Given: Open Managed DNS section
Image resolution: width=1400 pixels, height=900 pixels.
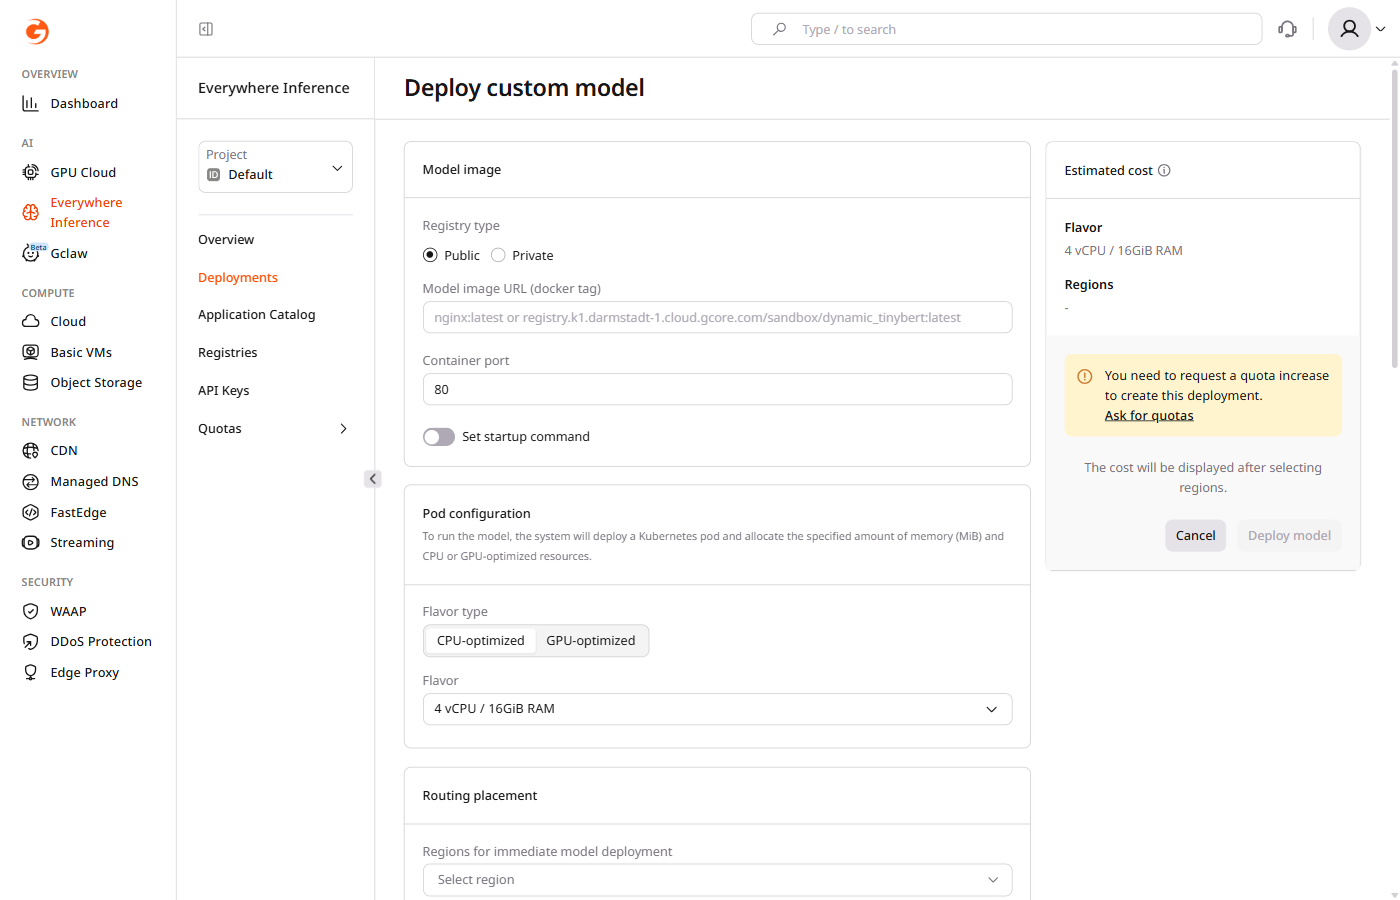Looking at the screenshot, I should 80,481.
